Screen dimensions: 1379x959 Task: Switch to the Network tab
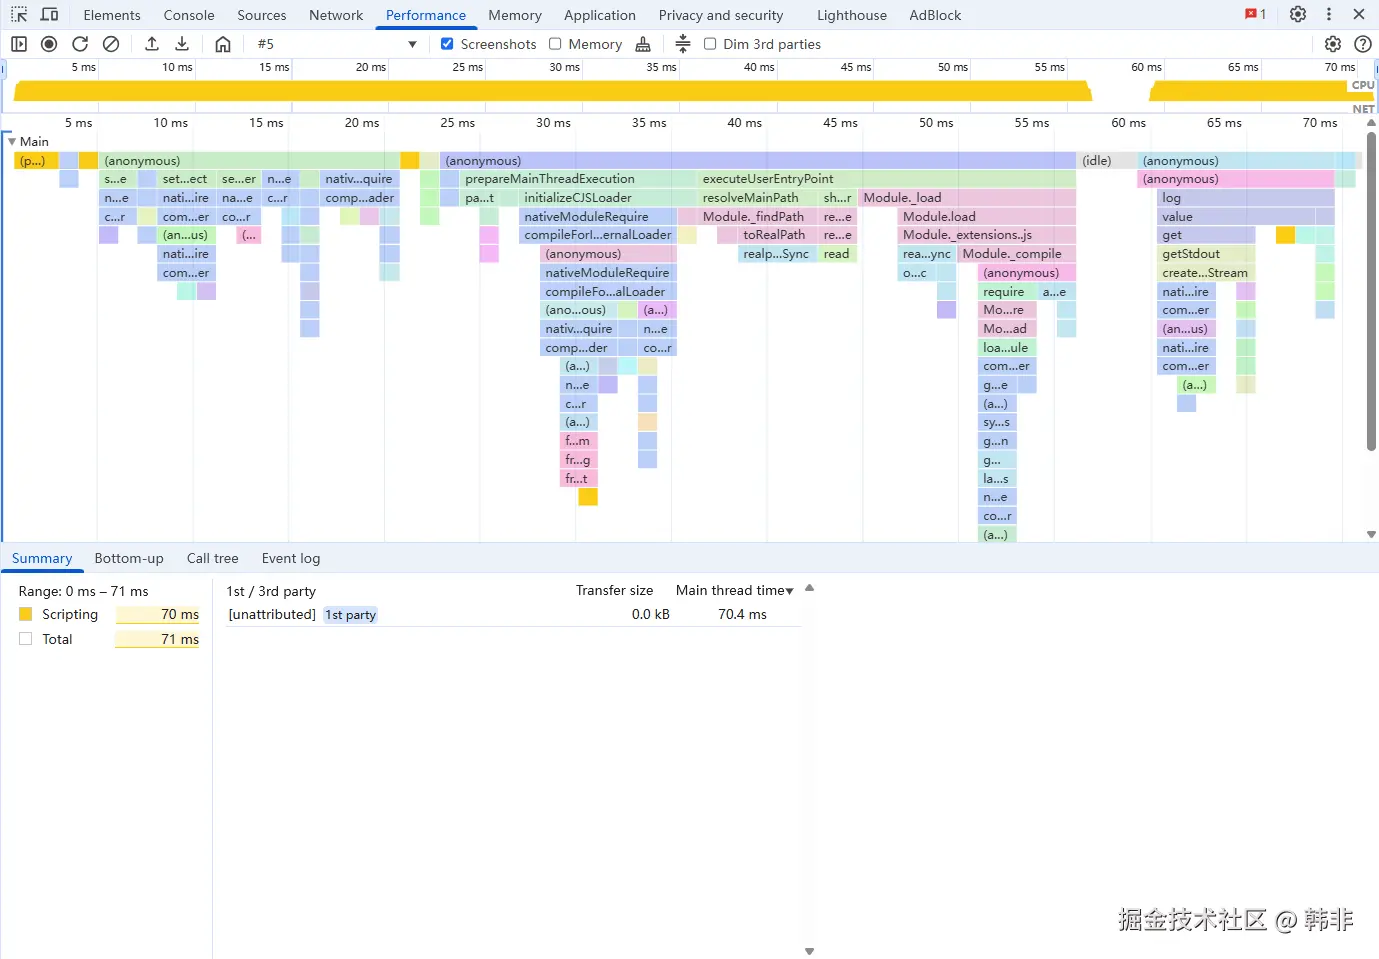pyautogui.click(x=336, y=15)
